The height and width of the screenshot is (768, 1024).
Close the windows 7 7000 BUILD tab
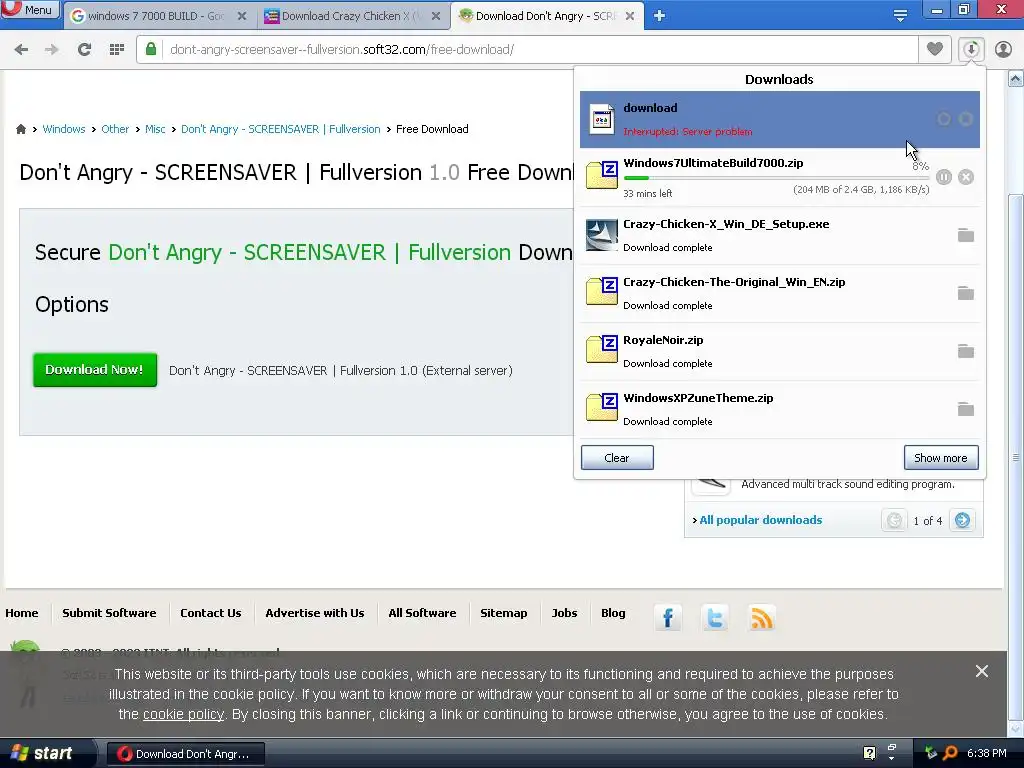pos(242,16)
